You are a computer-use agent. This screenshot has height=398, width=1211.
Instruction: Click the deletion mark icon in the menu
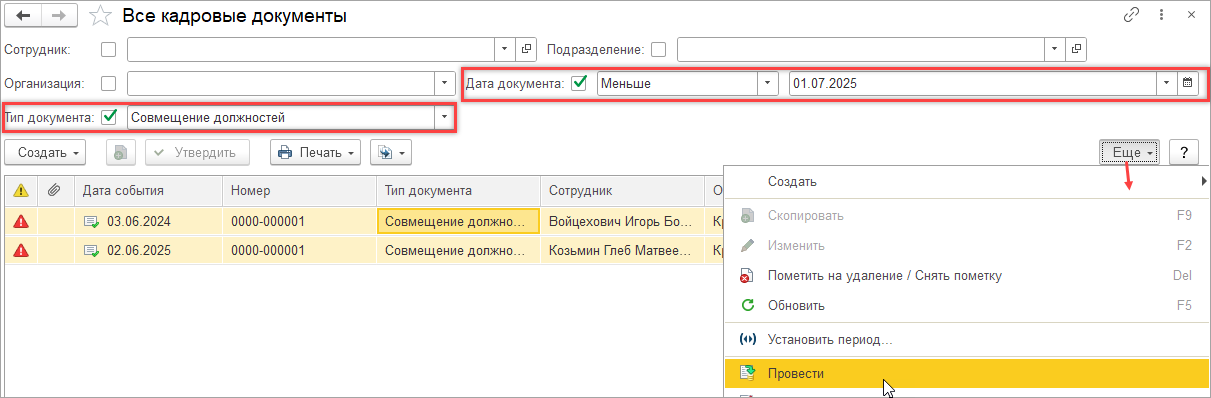click(746, 276)
